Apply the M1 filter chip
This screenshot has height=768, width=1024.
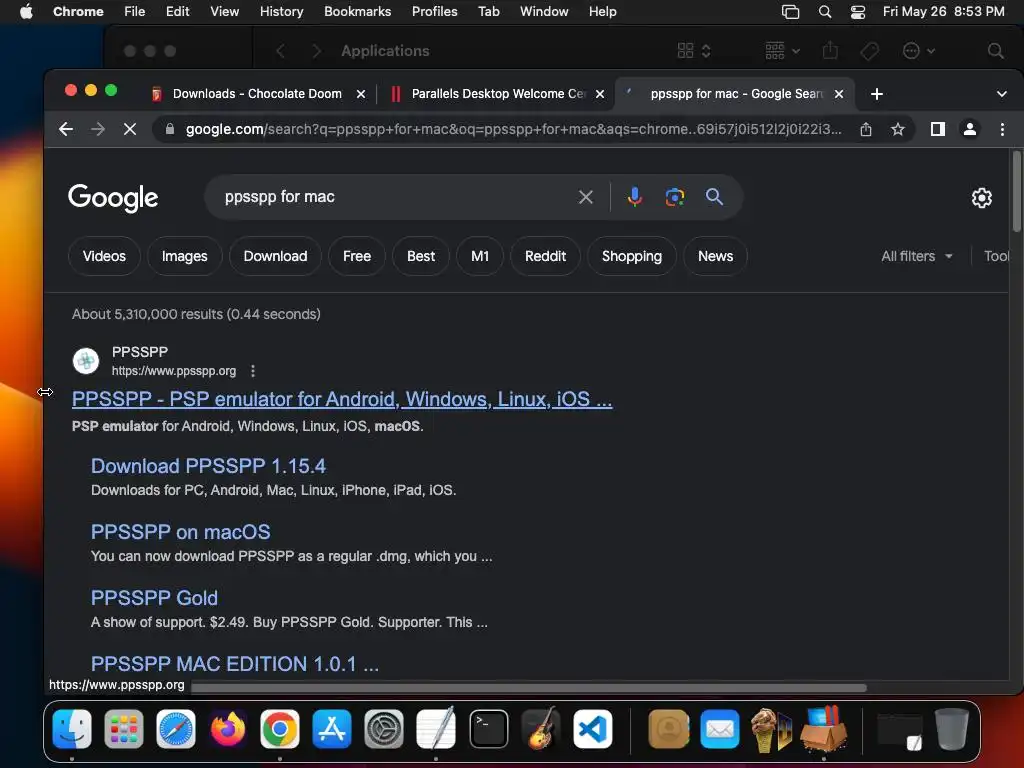(x=480, y=256)
